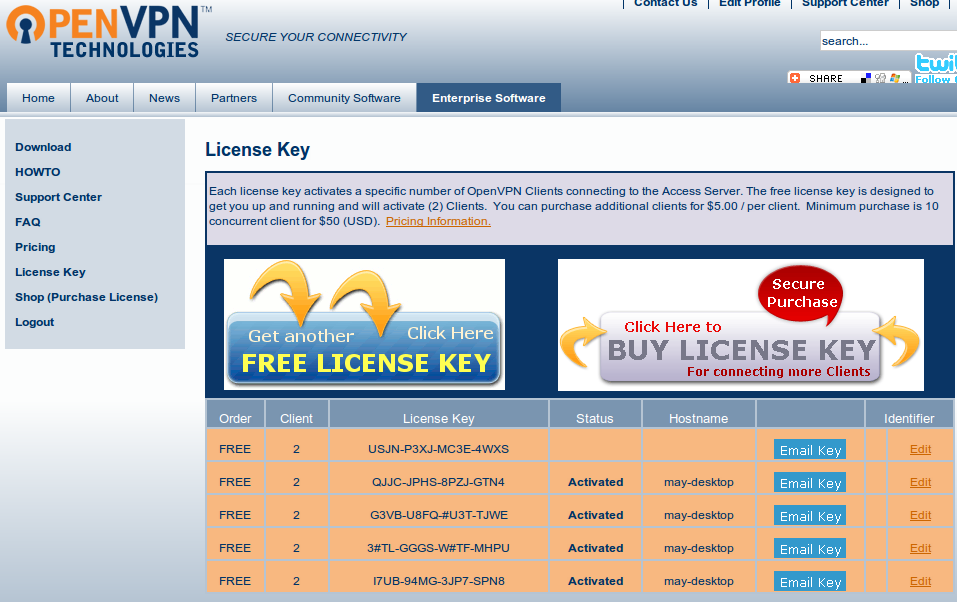This screenshot has height=602, width=957.
Task: Go to the Partners tab
Action: click(x=234, y=98)
